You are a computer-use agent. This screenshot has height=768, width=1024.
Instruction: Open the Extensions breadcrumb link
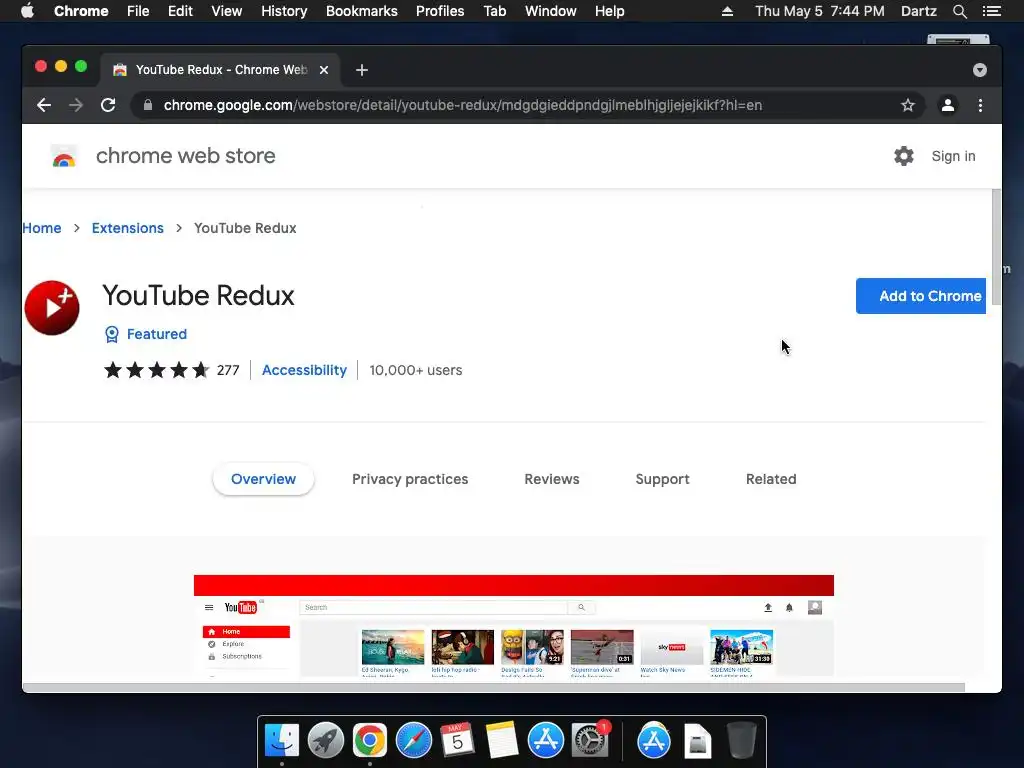pyautogui.click(x=127, y=228)
